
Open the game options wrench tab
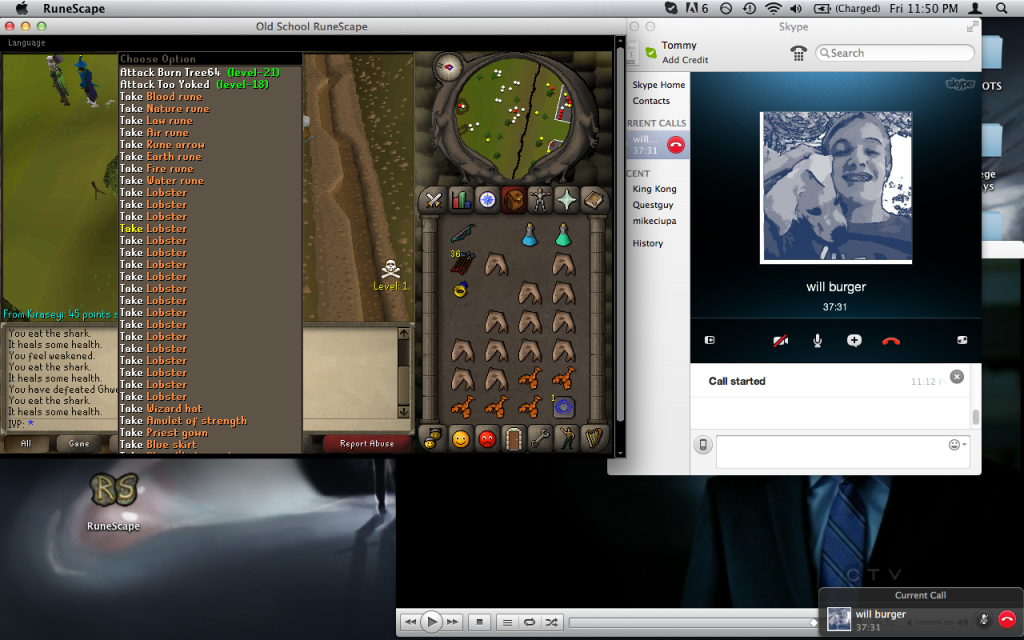tap(541, 438)
